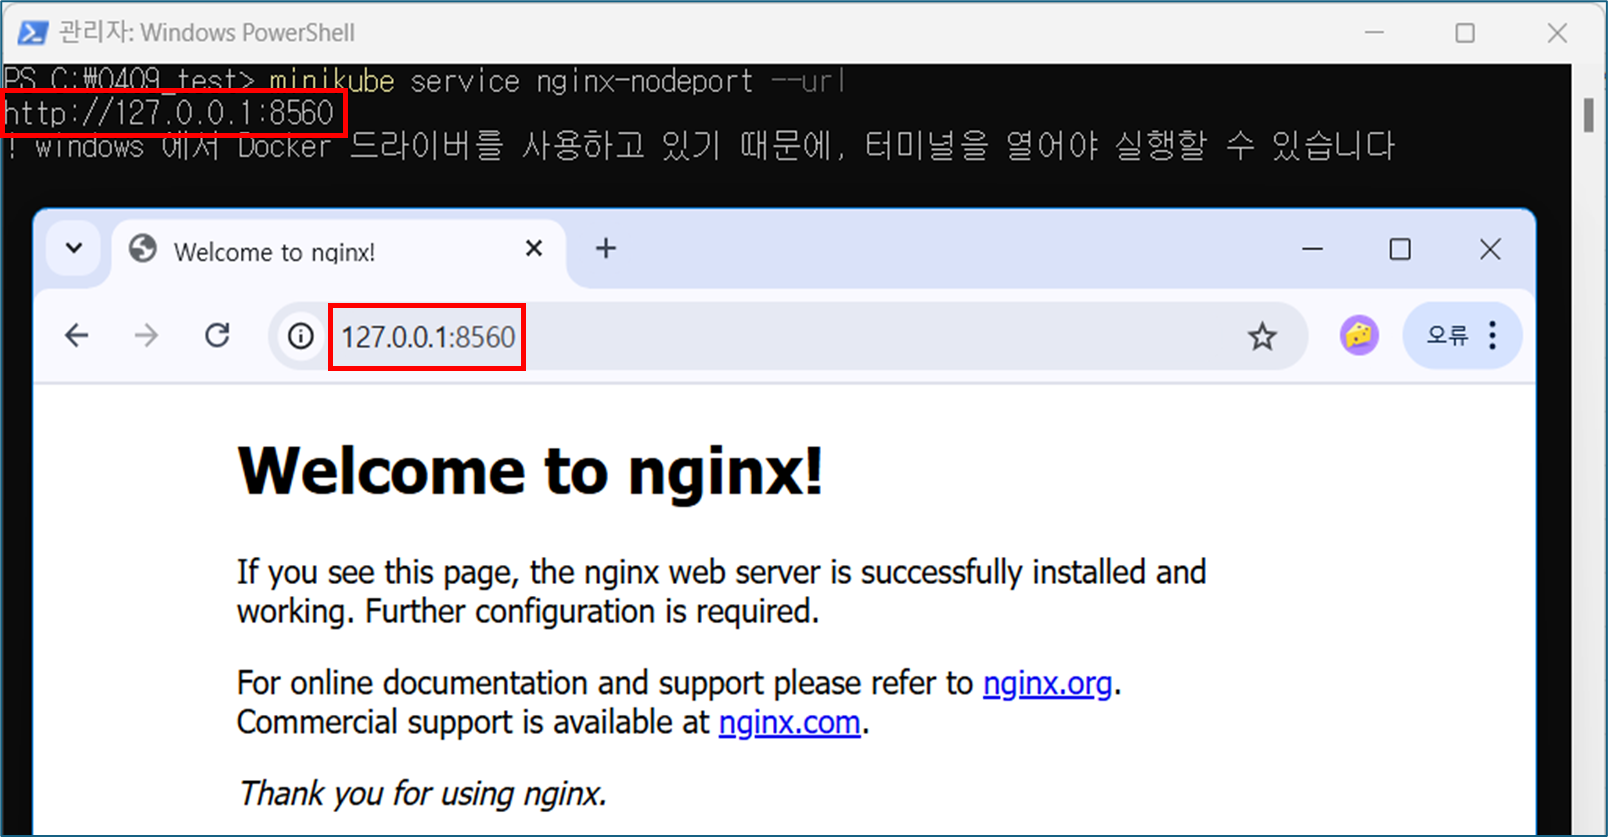Reload the nginx page
The width and height of the screenshot is (1608, 837).
[217, 335]
